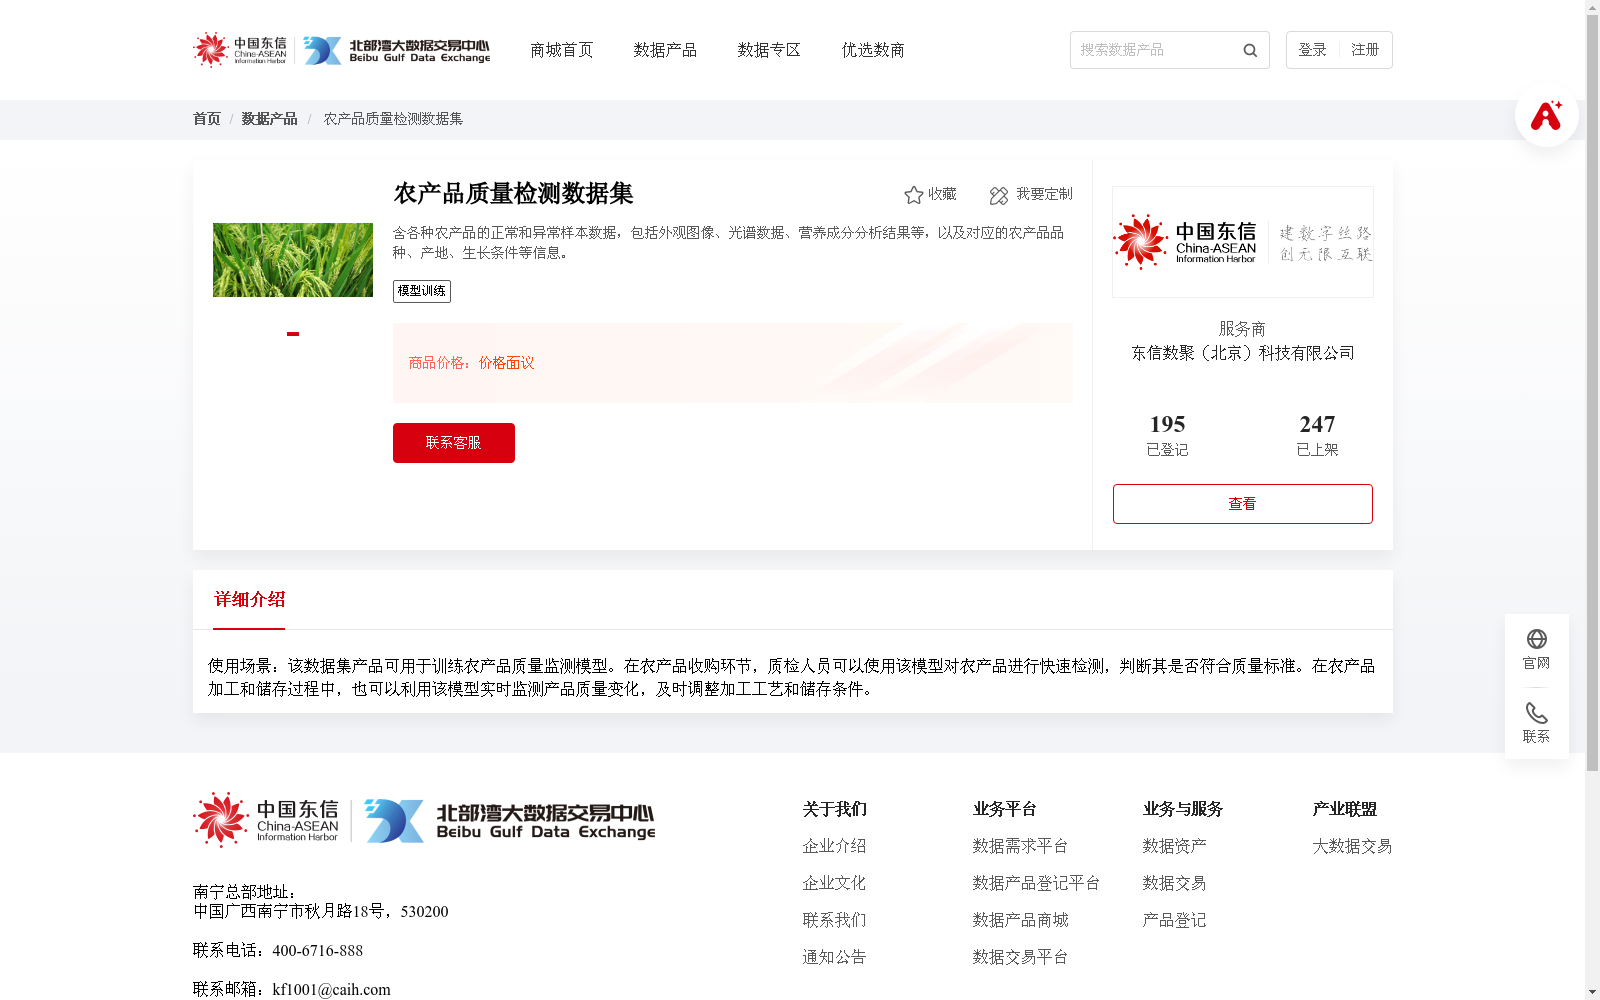The image size is (1600, 1000).
Task: Go to 数据产品 in the breadcrumb
Action: 269,119
